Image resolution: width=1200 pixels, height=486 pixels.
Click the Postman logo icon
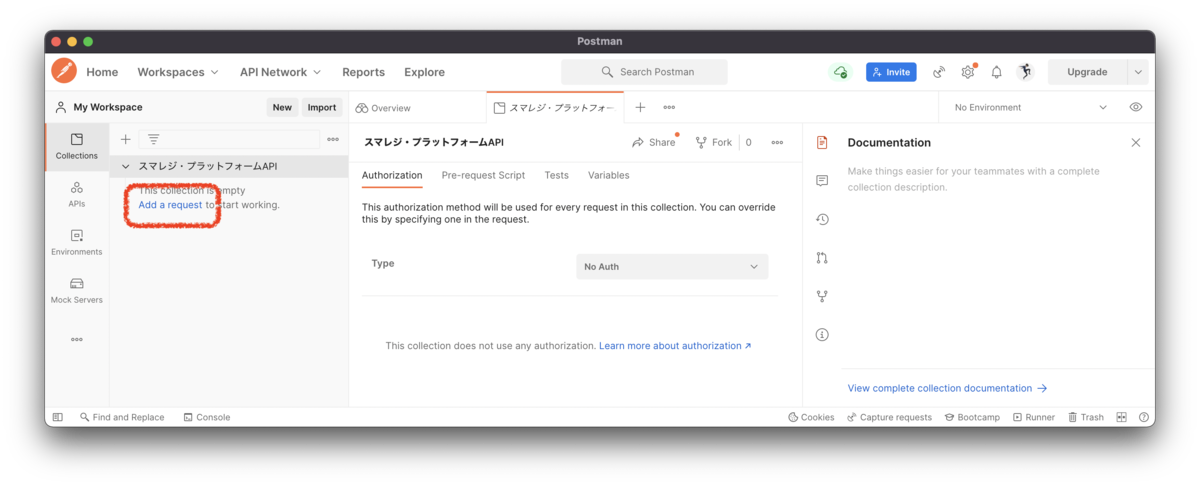[x=64, y=71]
